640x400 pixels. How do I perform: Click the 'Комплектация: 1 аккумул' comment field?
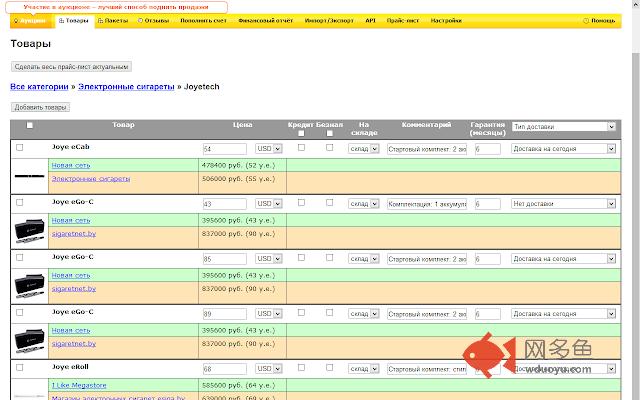427,204
